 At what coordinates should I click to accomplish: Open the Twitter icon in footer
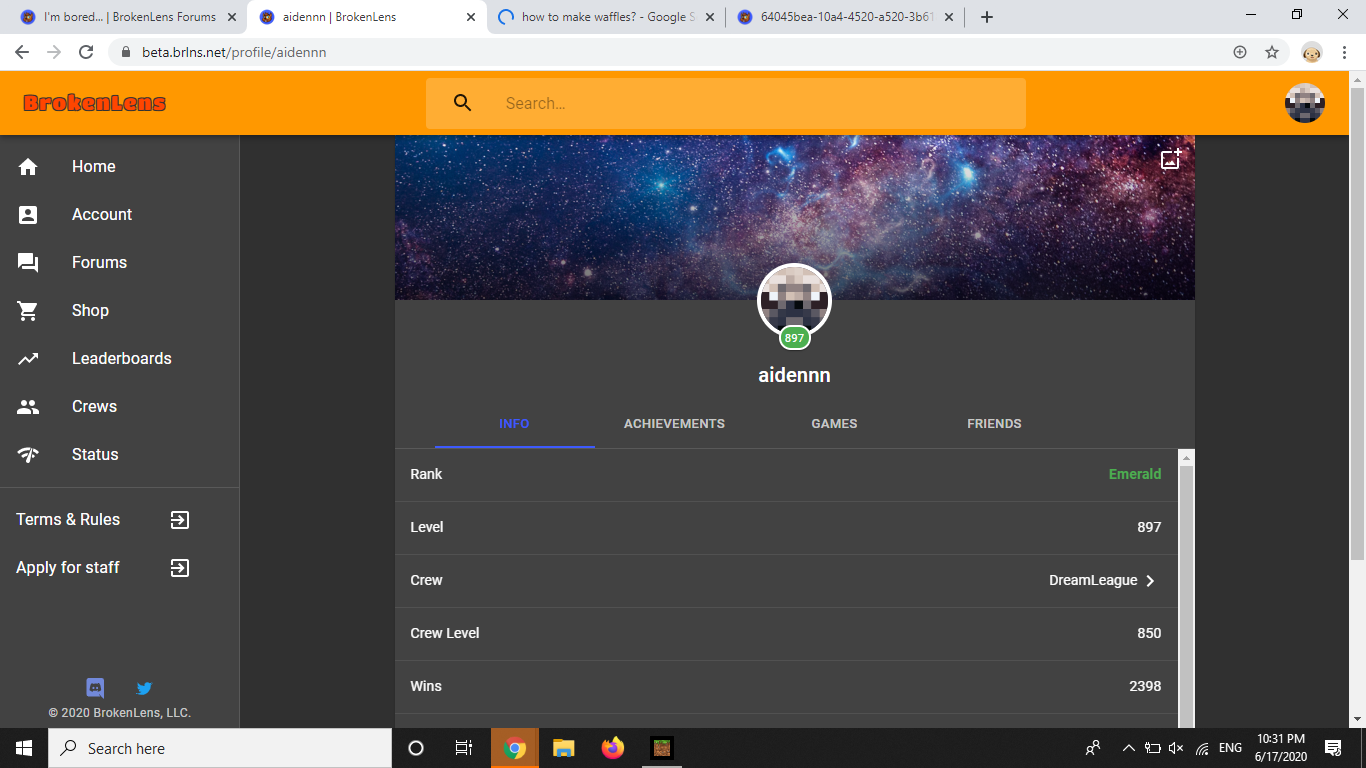[144, 688]
